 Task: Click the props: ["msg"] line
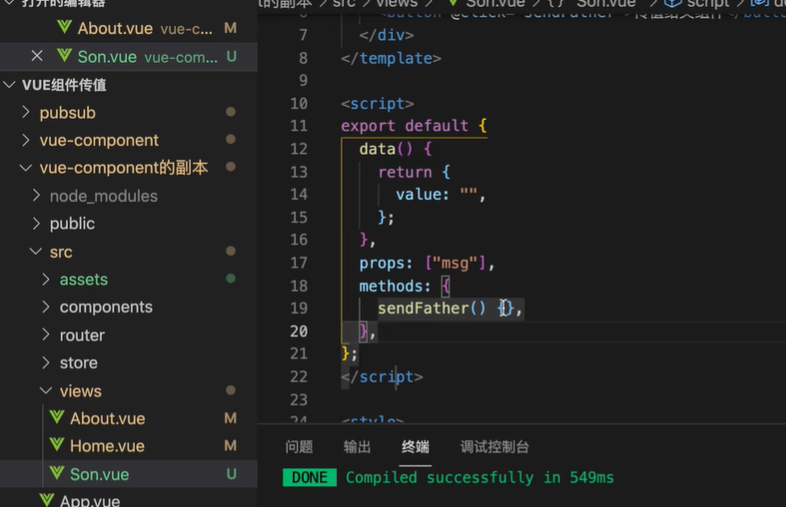click(x=427, y=263)
